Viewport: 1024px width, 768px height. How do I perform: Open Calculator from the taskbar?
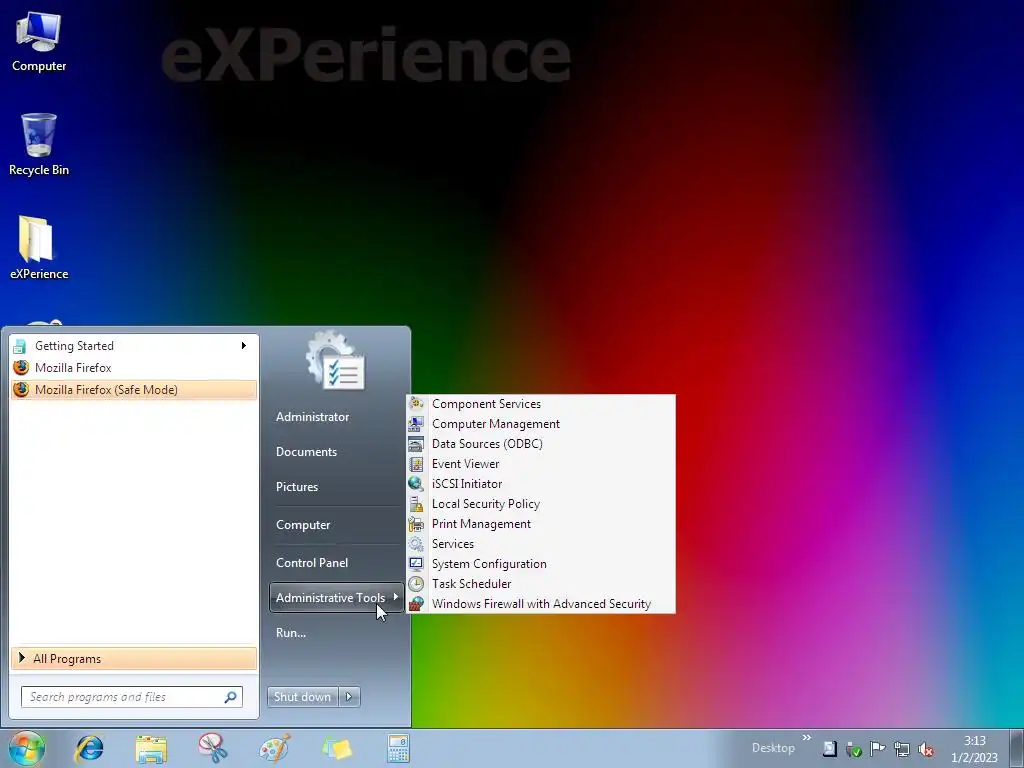398,748
